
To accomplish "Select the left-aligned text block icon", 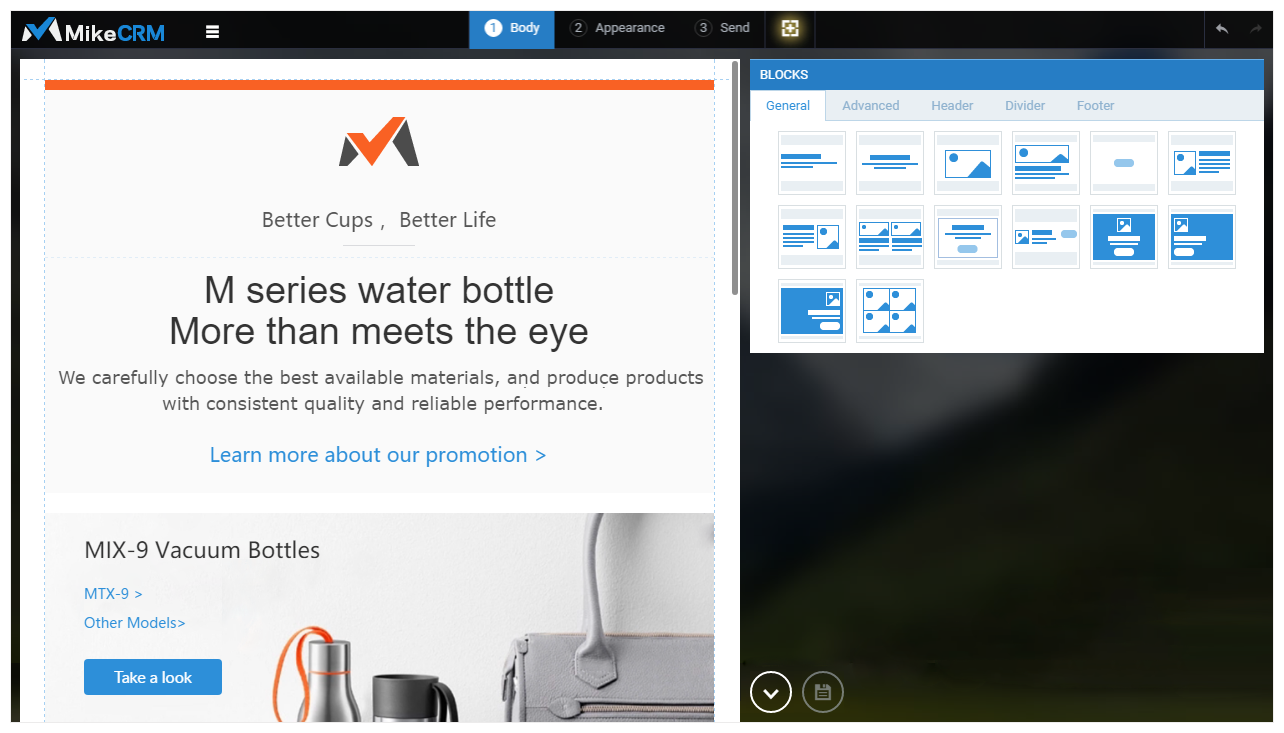I will coord(812,163).
